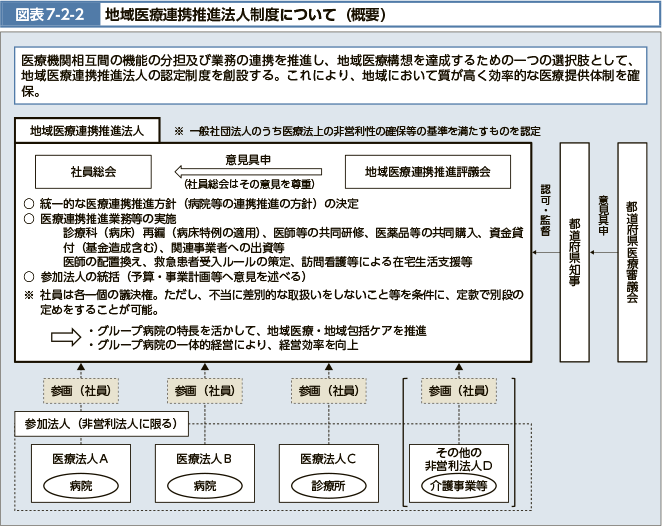Select the 社員総会 box
Image resolution: width=662 pixels, height=526 pixels.
point(95,171)
